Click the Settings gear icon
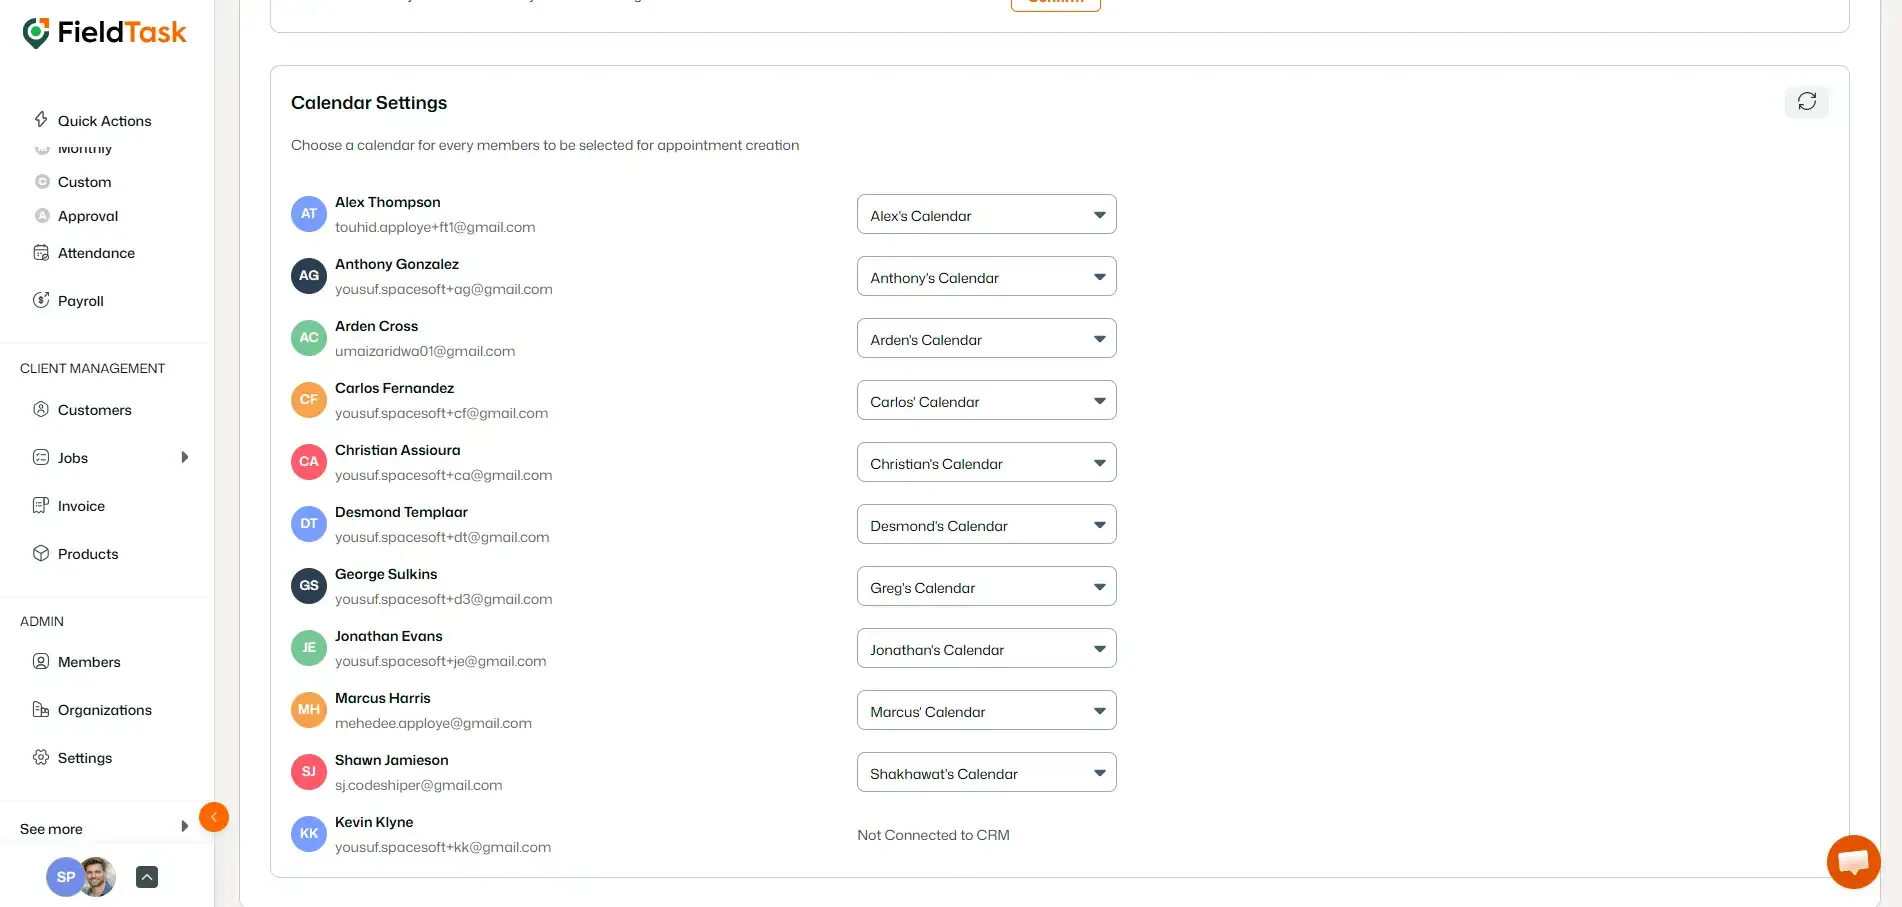 click(x=41, y=757)
